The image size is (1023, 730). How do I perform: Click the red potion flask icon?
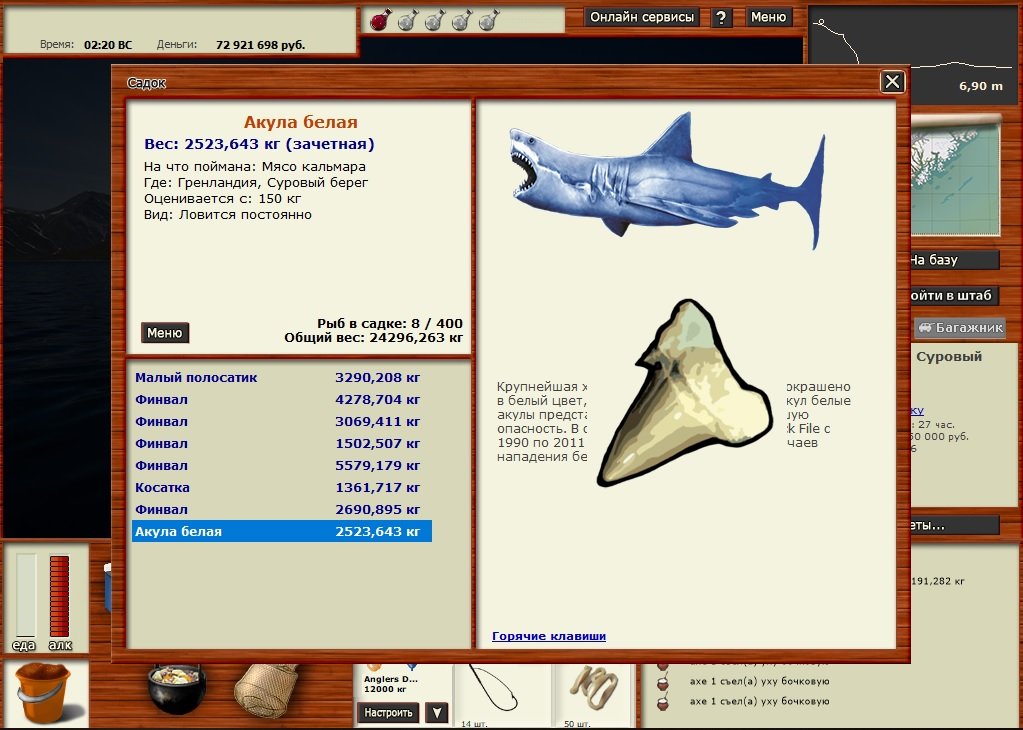380,20
